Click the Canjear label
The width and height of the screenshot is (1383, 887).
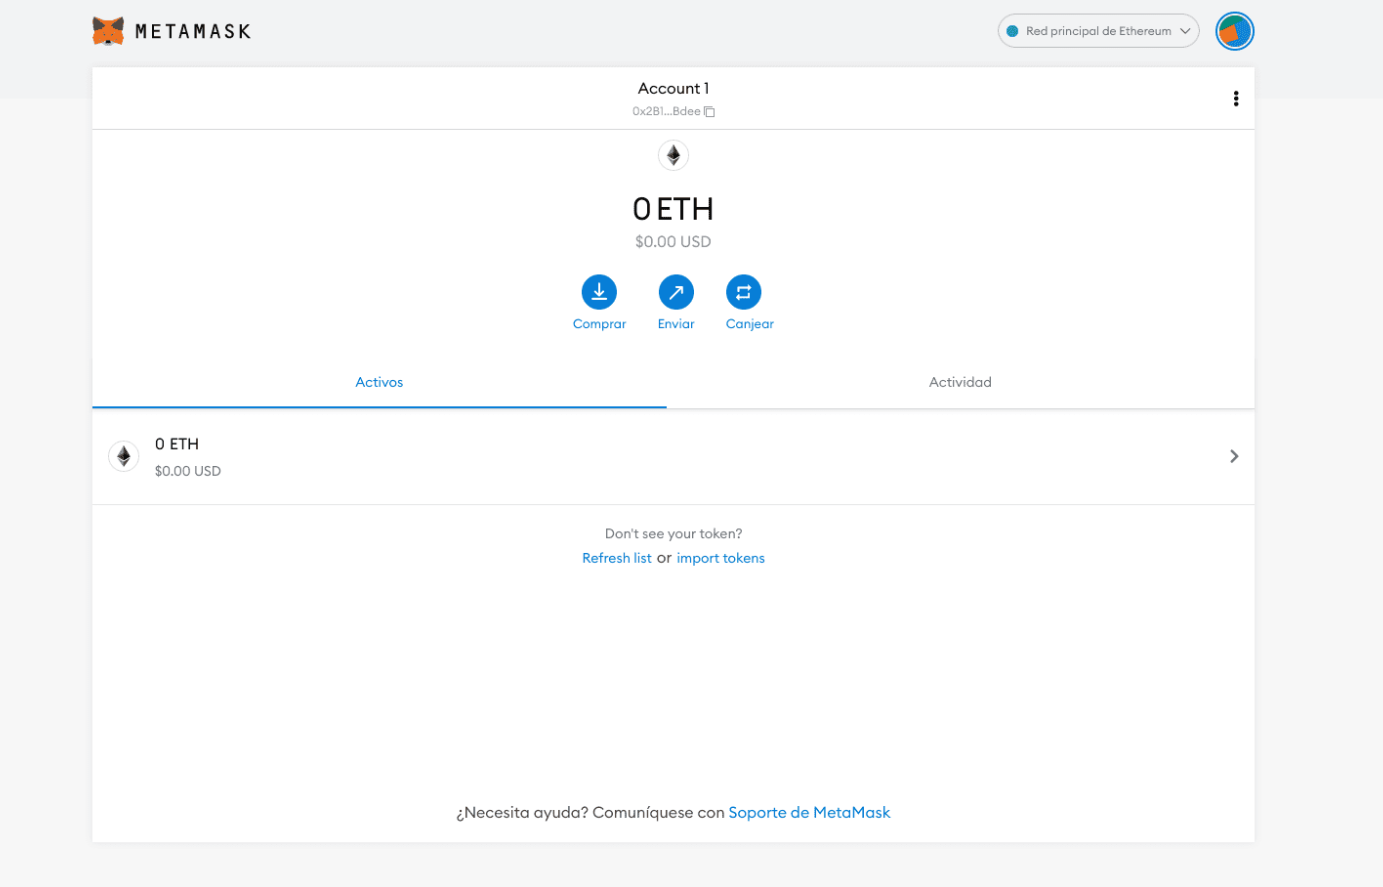pyautogui.click(x=750, y=324)
